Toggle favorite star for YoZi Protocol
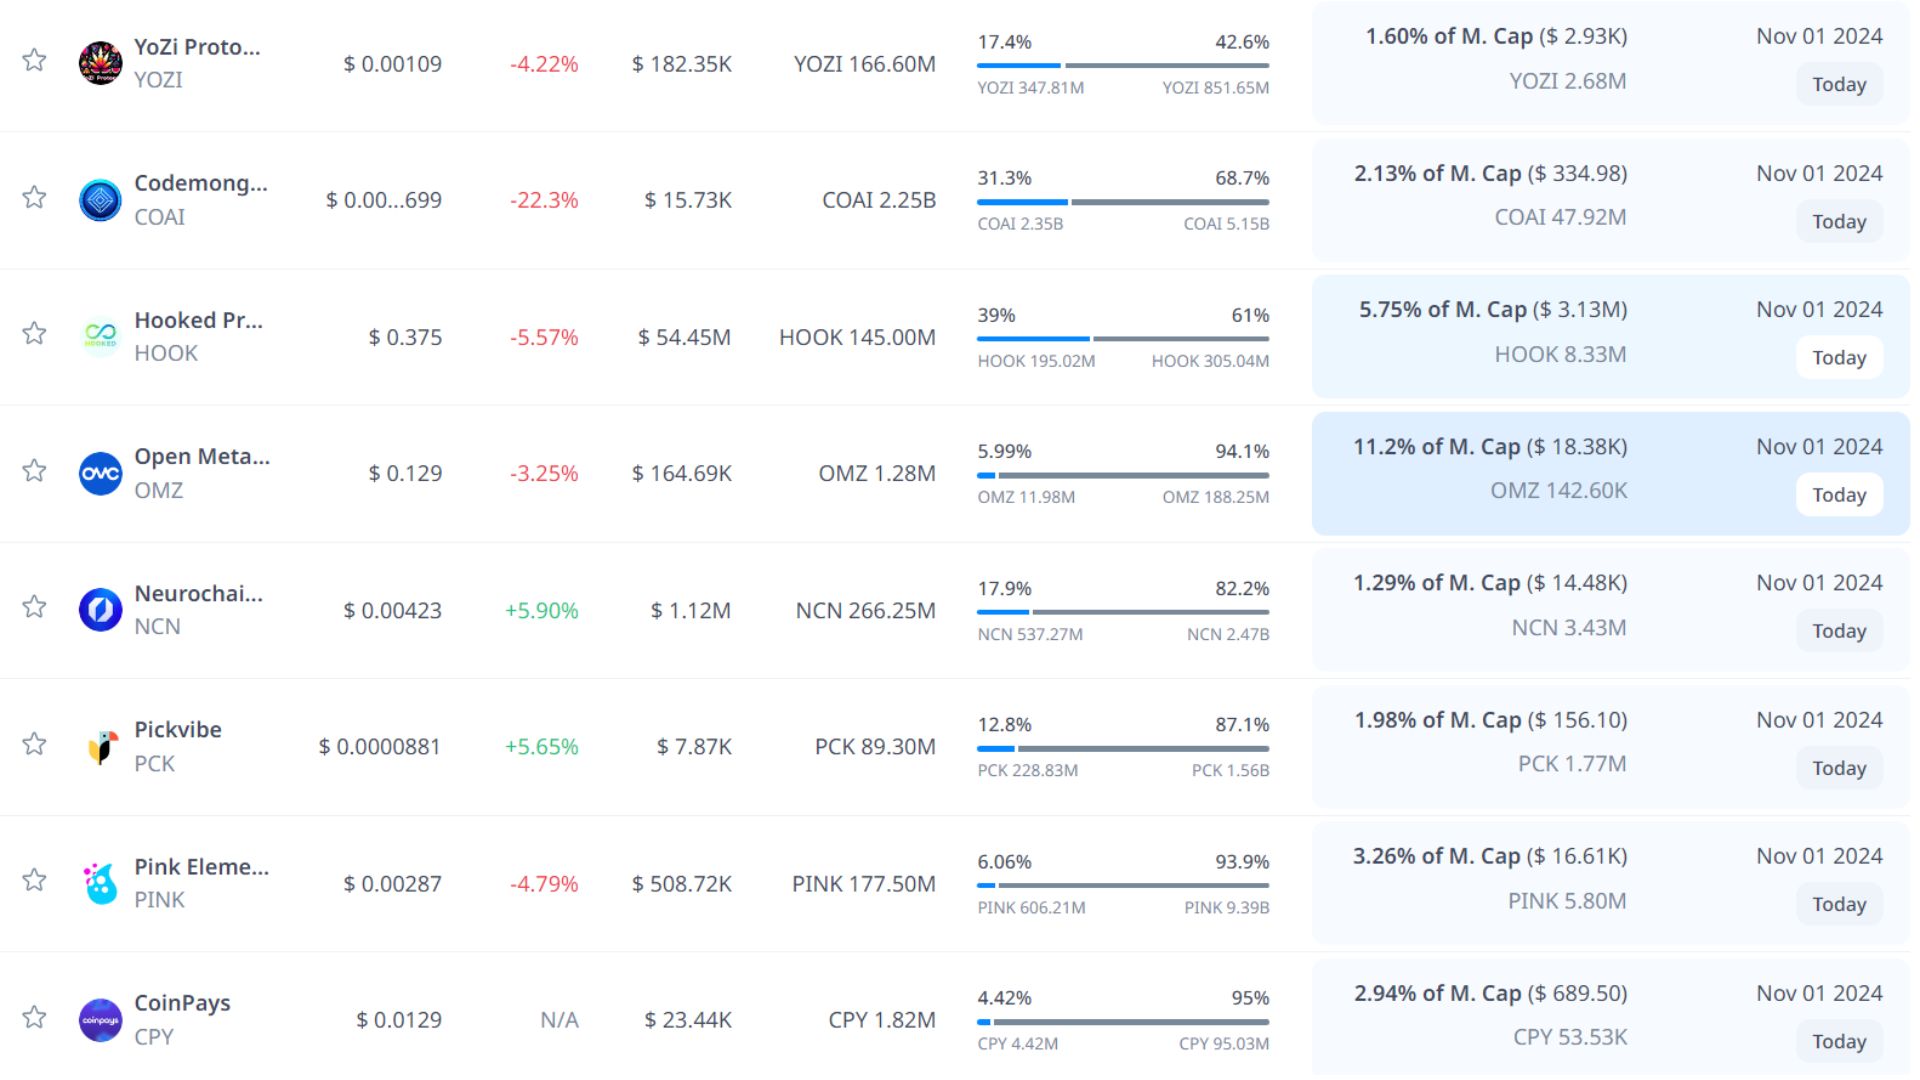 (x=34, y=60)
